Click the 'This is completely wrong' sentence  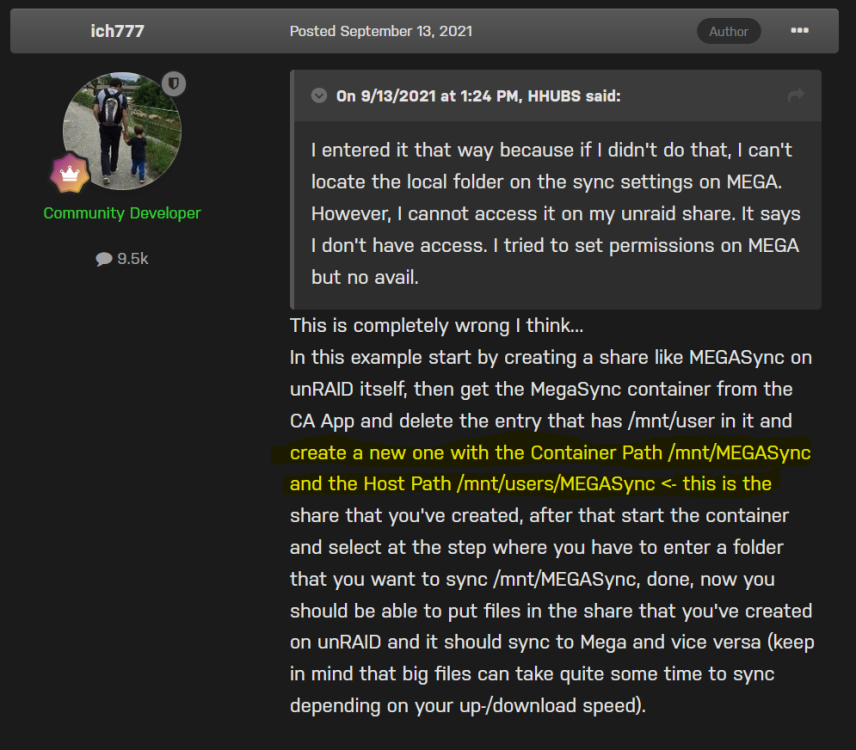tap(436, 325)
